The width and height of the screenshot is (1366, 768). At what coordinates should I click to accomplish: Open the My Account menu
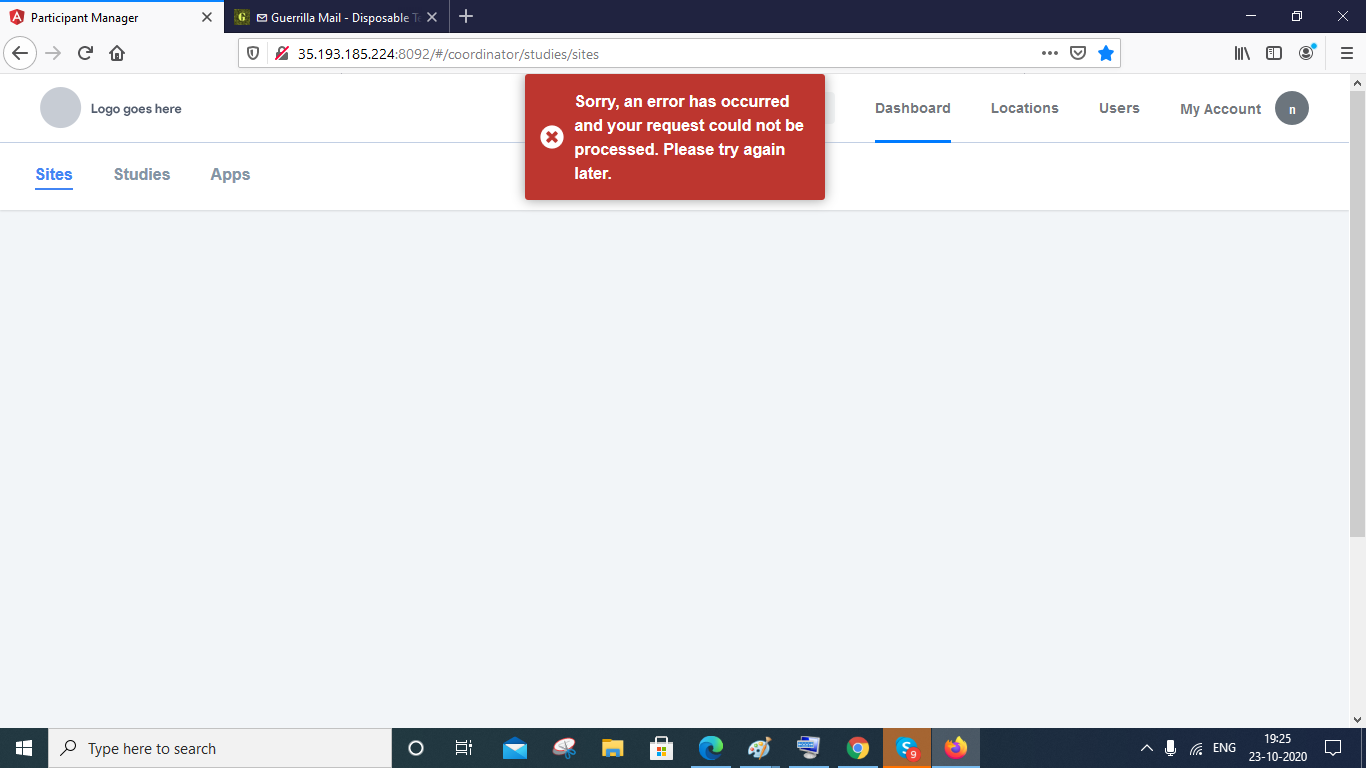[1220, 109]
